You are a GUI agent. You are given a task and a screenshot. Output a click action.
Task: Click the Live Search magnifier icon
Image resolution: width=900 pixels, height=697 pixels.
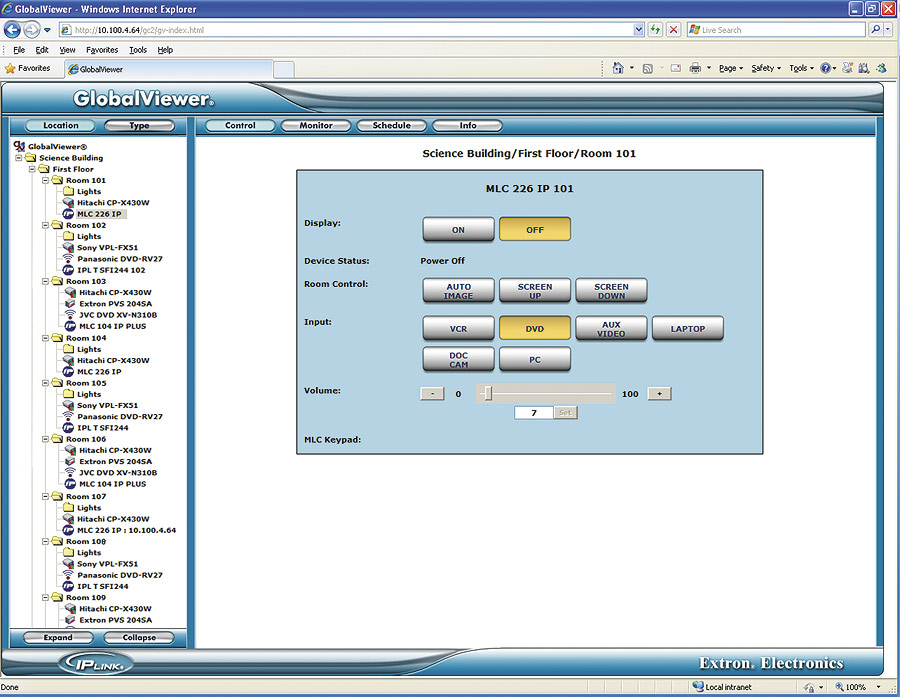click(x=875, y=29)
